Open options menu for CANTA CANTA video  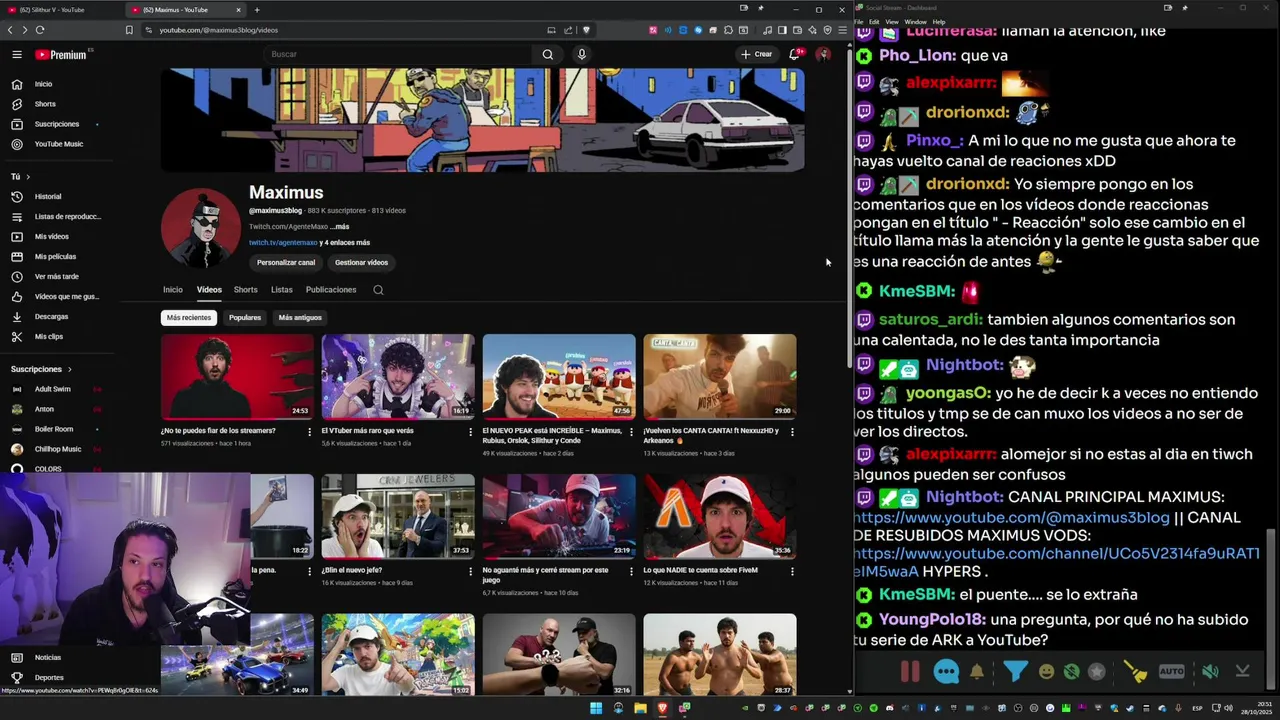coord(792,432)
